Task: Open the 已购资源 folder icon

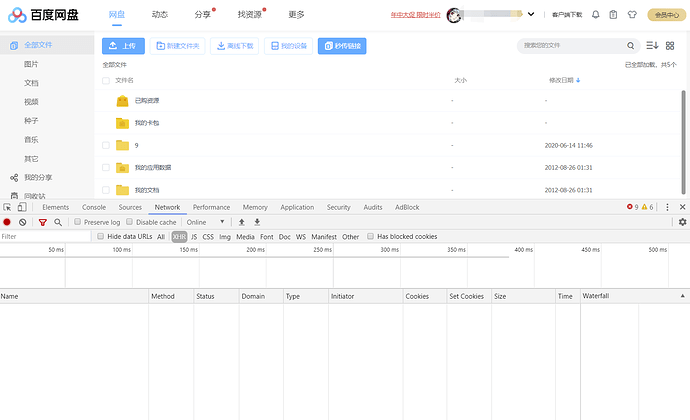Action: click(122, 101)
